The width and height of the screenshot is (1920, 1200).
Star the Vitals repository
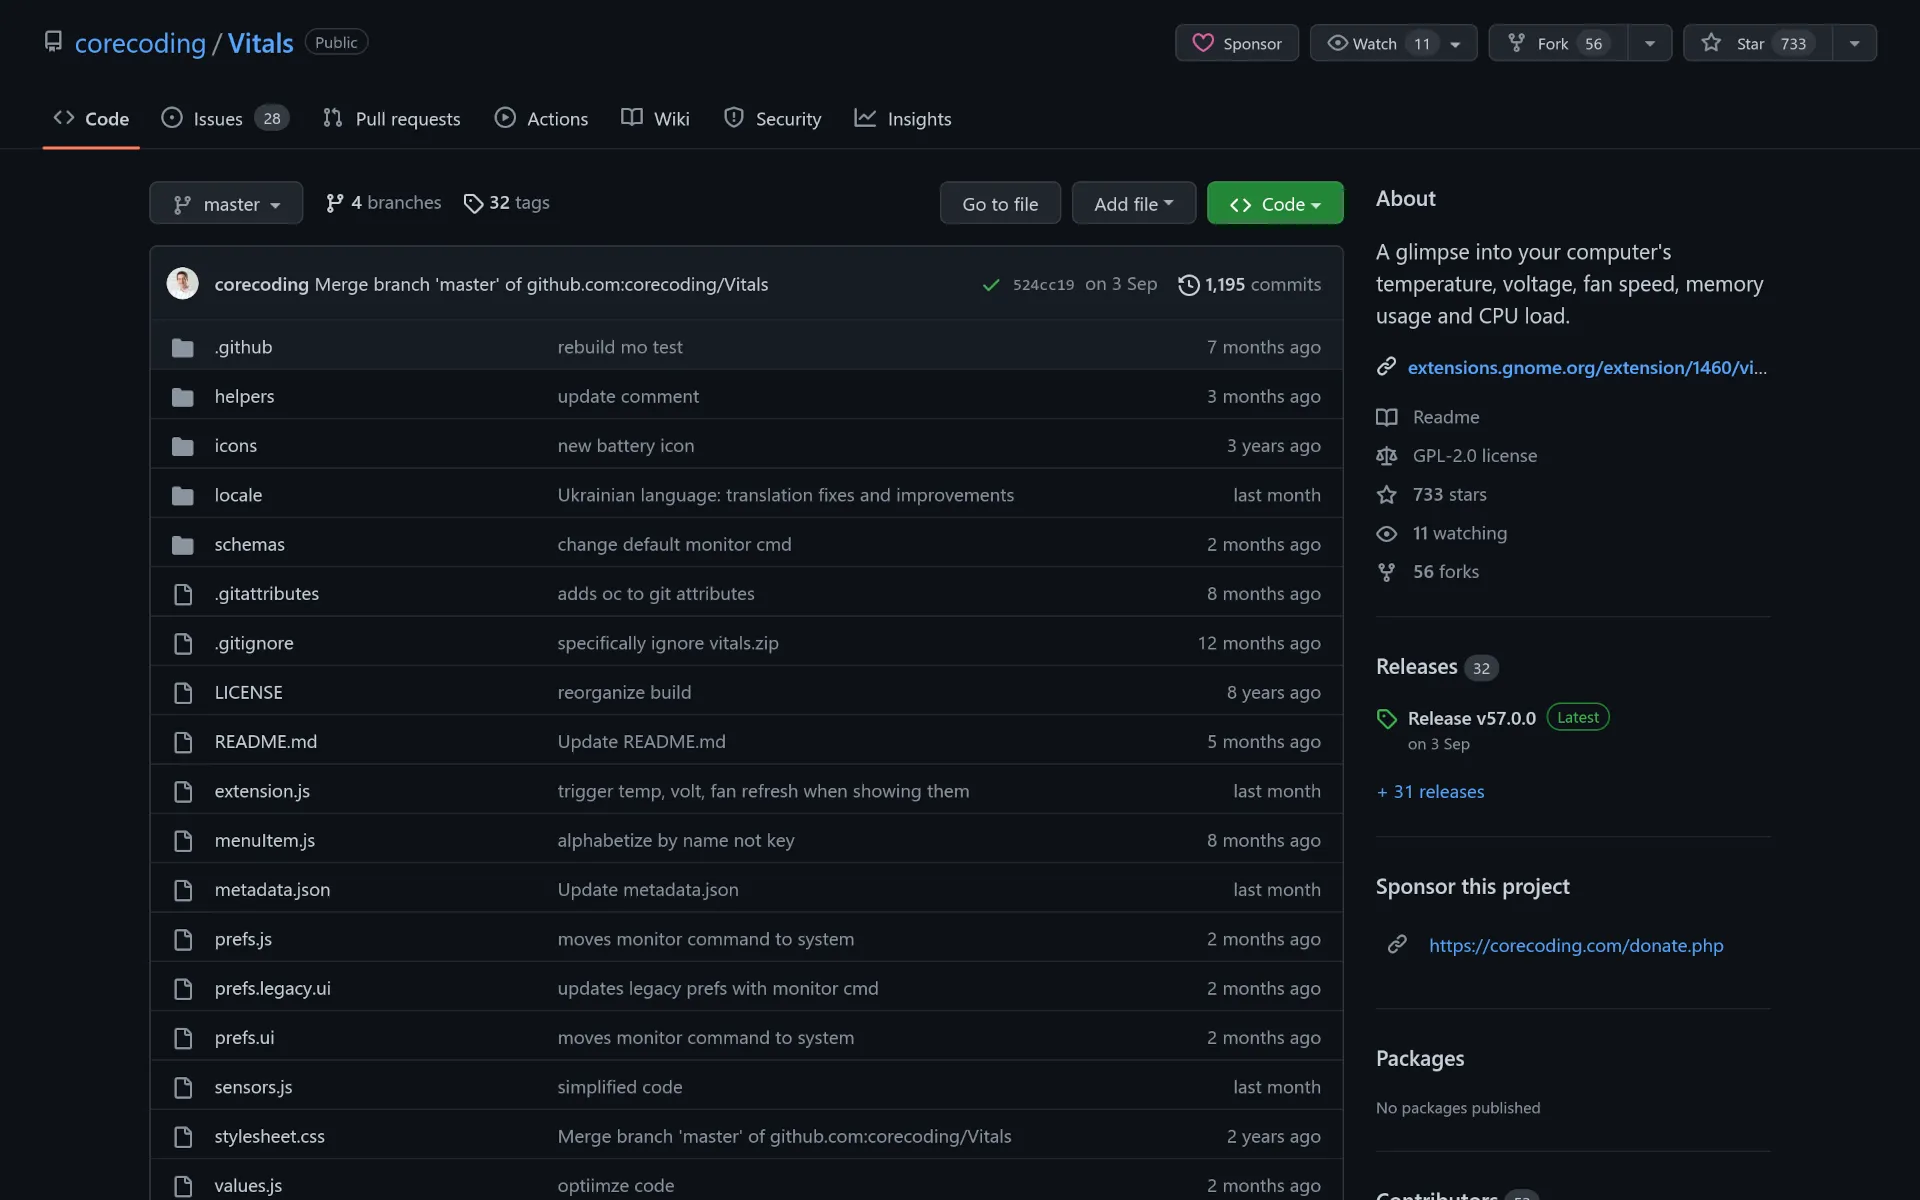1757,43
